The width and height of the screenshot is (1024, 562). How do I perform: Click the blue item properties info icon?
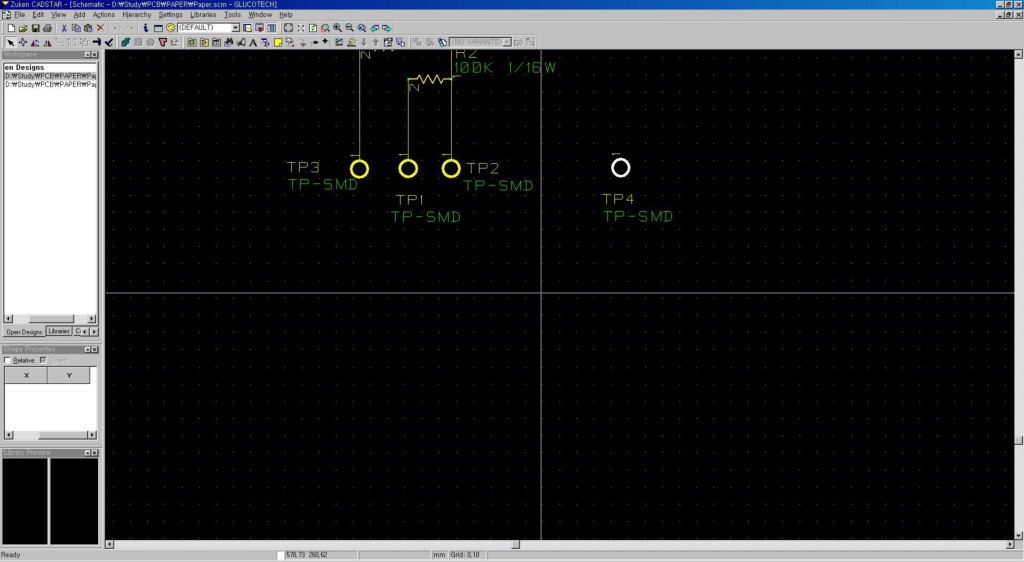point(146,28)
